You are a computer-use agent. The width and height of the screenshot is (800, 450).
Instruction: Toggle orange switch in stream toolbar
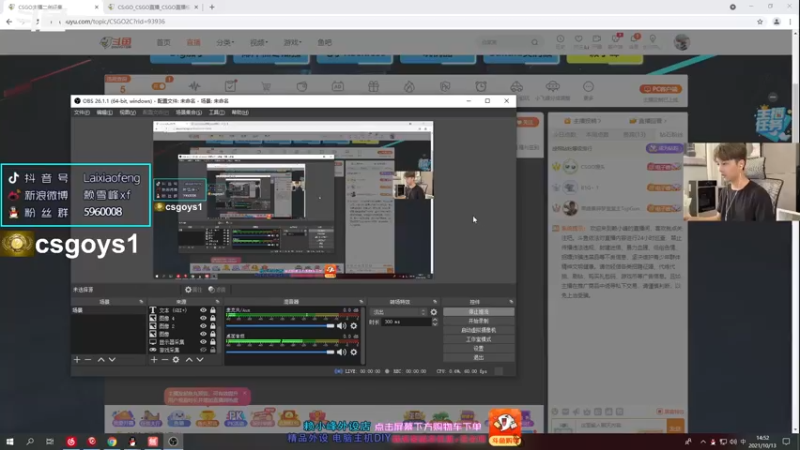(159, 86)
